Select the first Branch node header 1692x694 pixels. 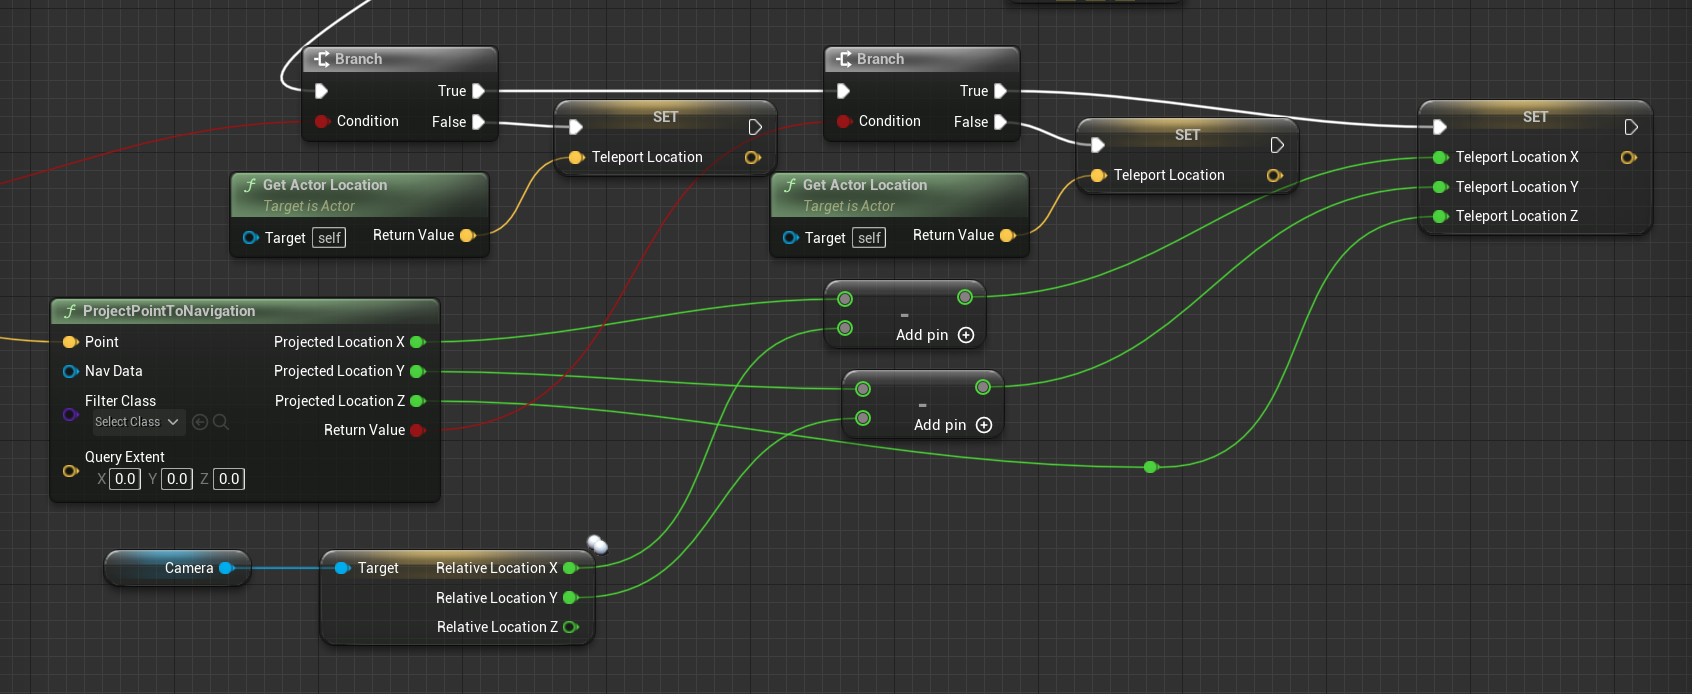(400, 59)
